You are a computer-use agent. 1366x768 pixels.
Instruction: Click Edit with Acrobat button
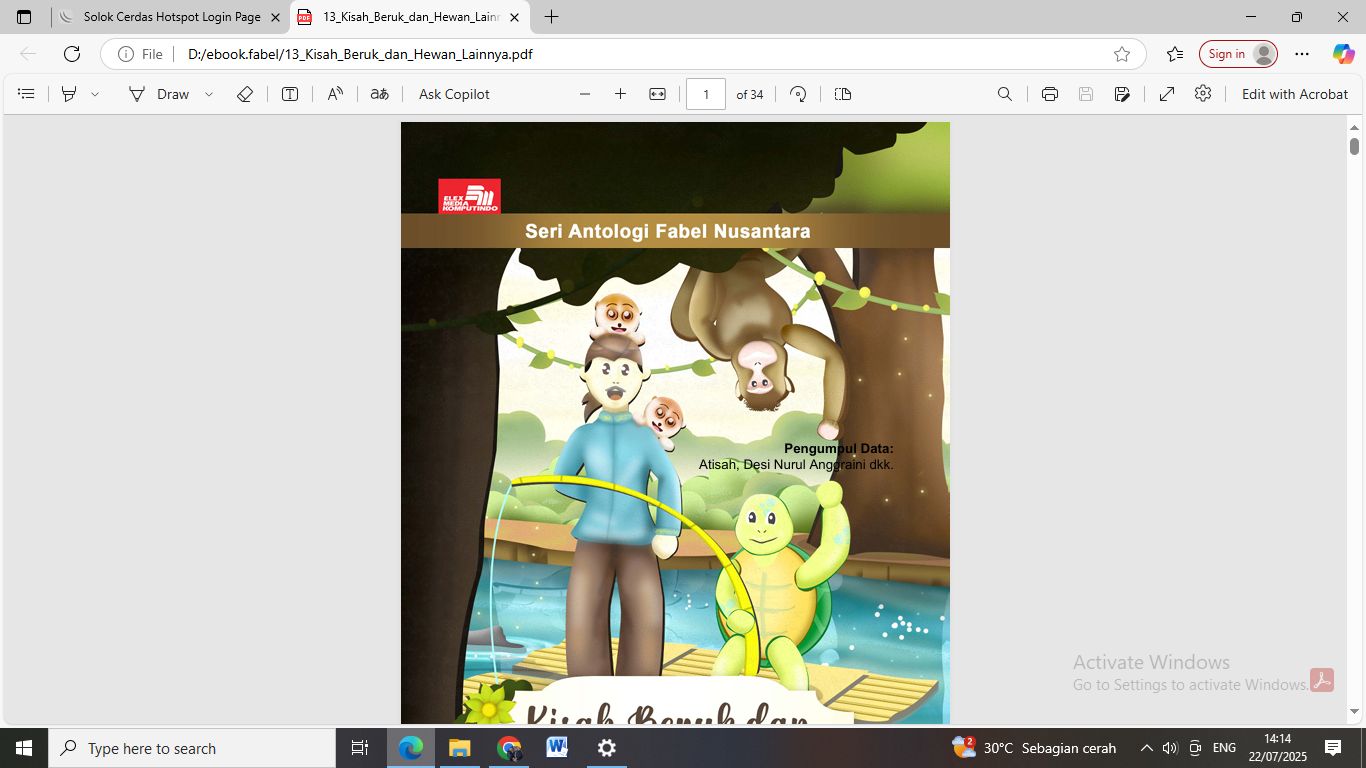(1295, 94)
